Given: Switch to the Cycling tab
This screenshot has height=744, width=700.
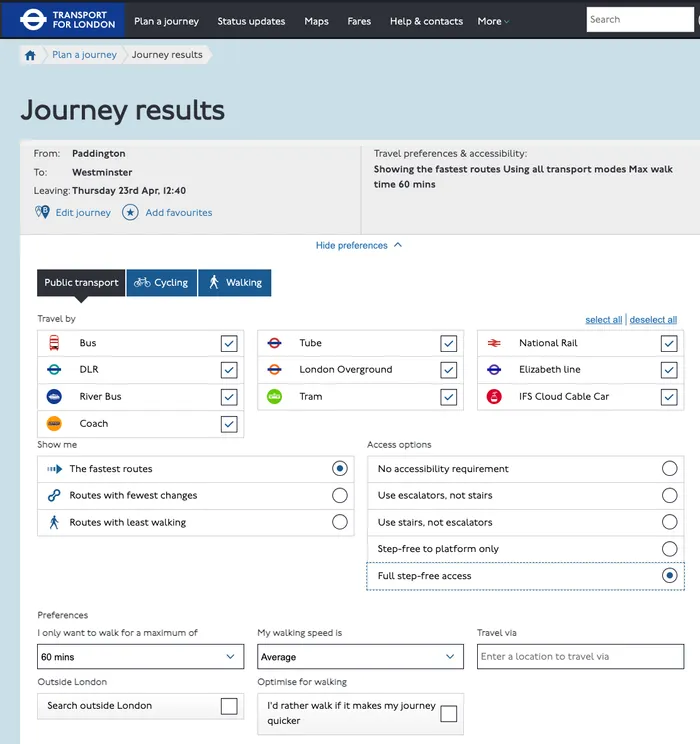Looking at the screenshot, I should click(161, 283).
